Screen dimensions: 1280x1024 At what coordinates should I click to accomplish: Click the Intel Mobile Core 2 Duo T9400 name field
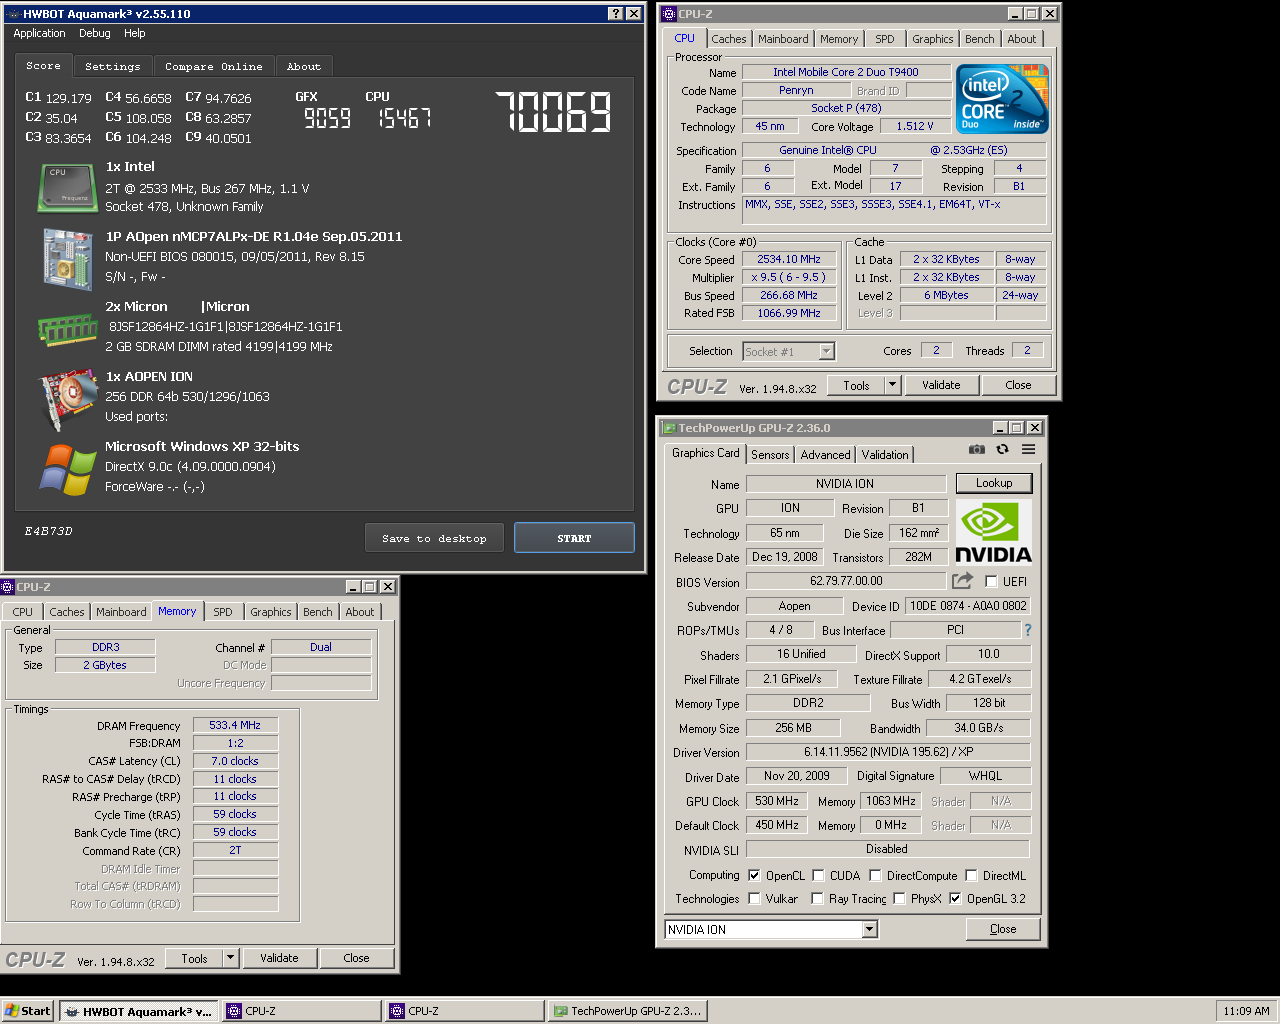[x=845, y=72]
